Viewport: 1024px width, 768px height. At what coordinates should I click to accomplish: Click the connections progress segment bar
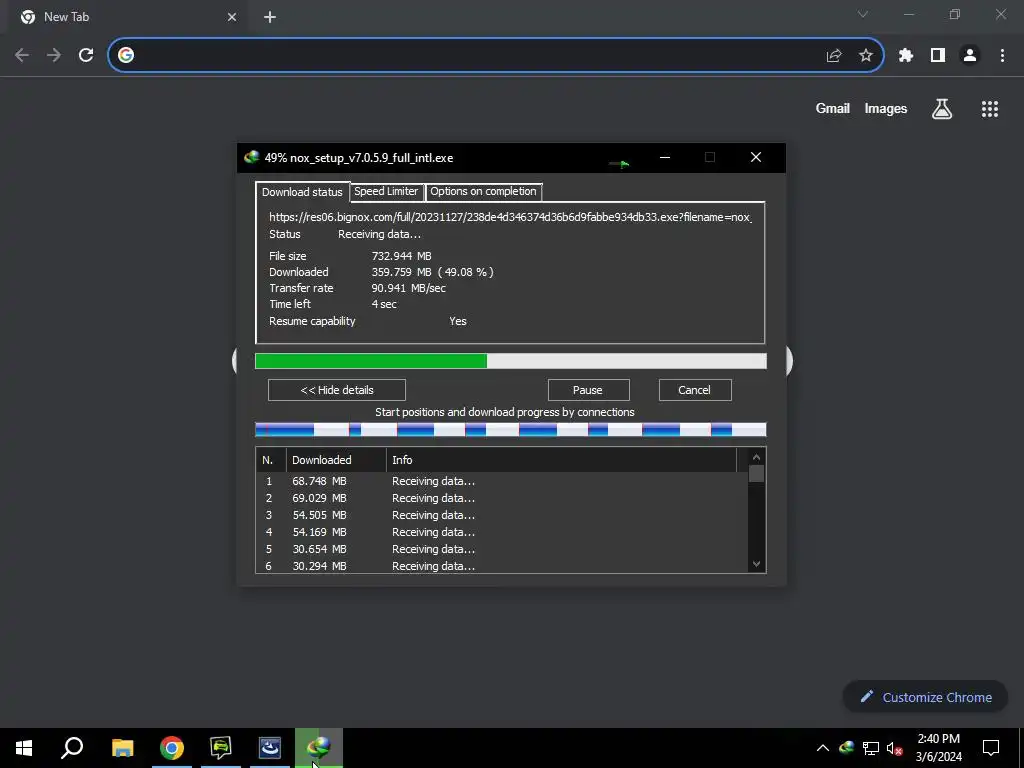point(511,429)
